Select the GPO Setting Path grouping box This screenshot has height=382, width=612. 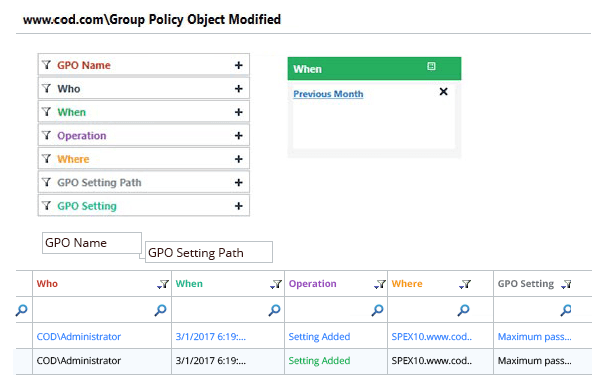209,252
